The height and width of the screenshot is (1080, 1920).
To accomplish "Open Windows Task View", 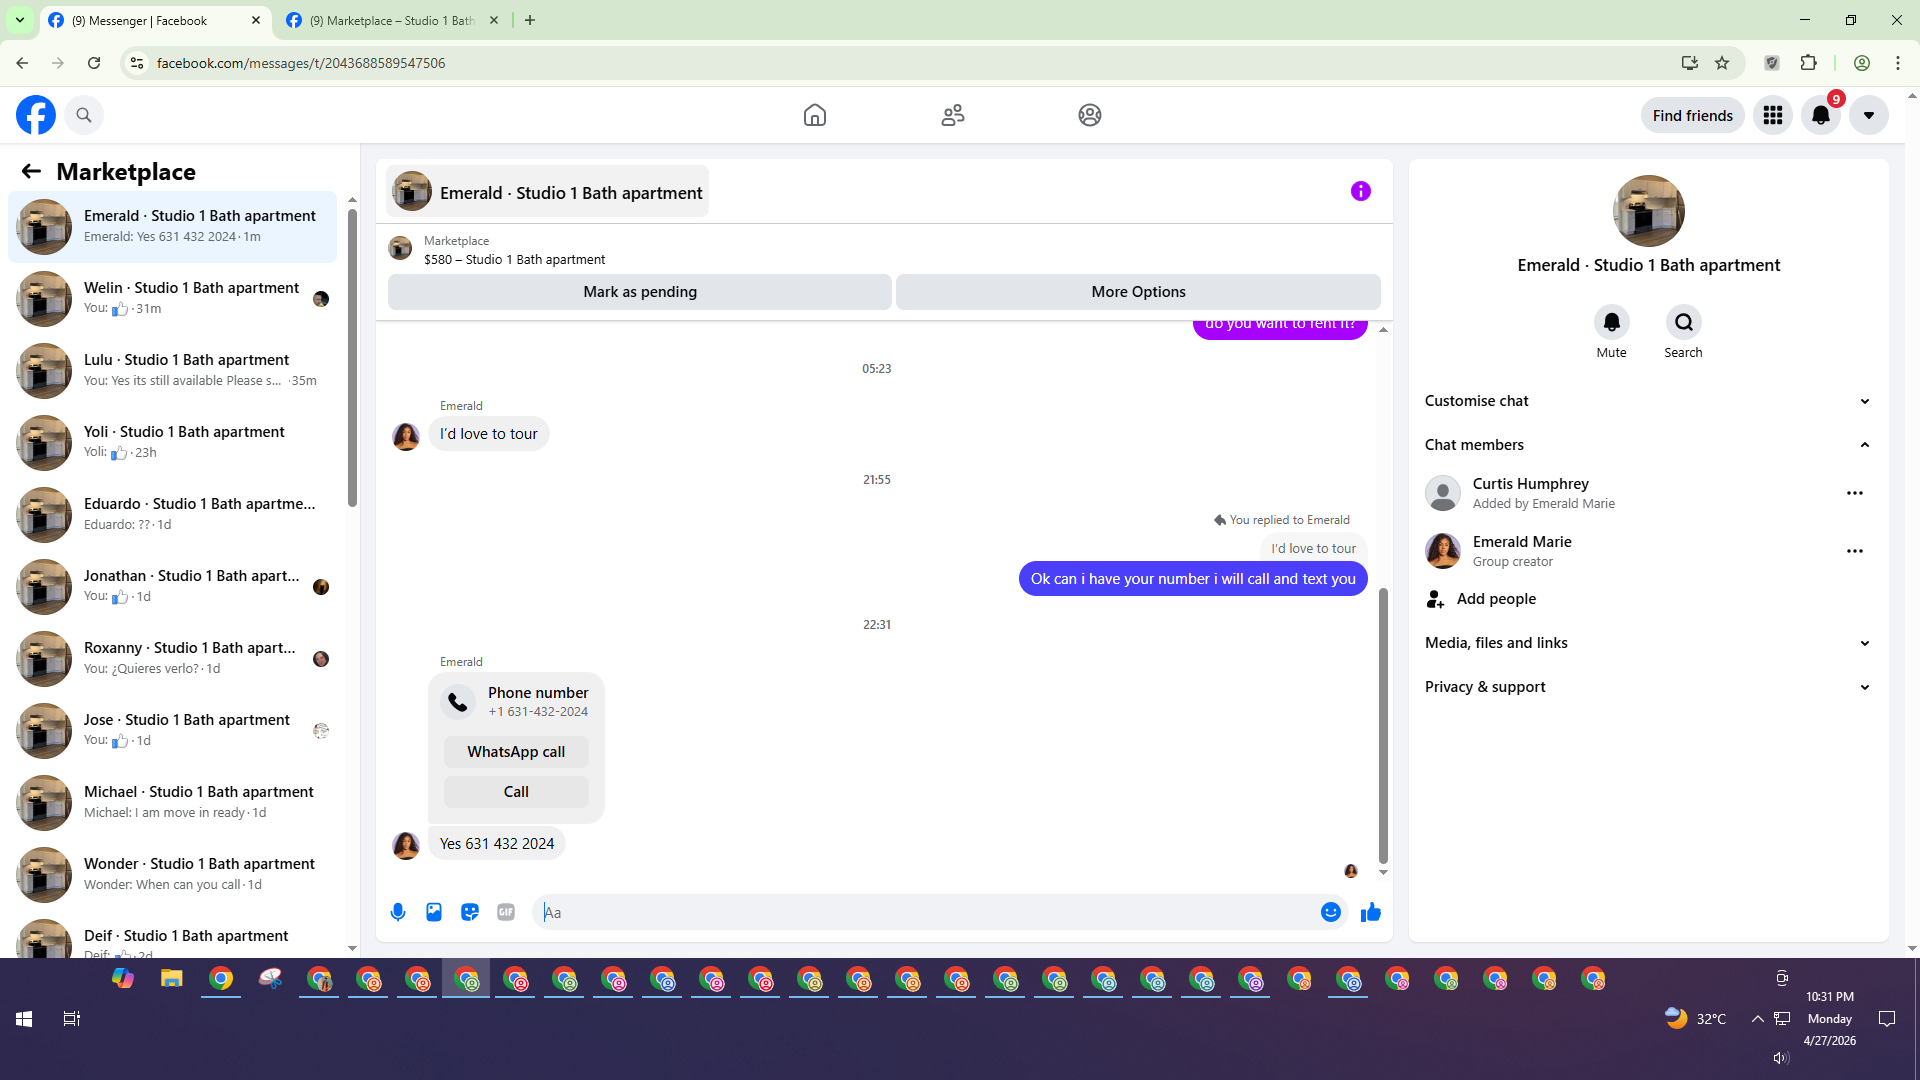I will (72, 1019).
